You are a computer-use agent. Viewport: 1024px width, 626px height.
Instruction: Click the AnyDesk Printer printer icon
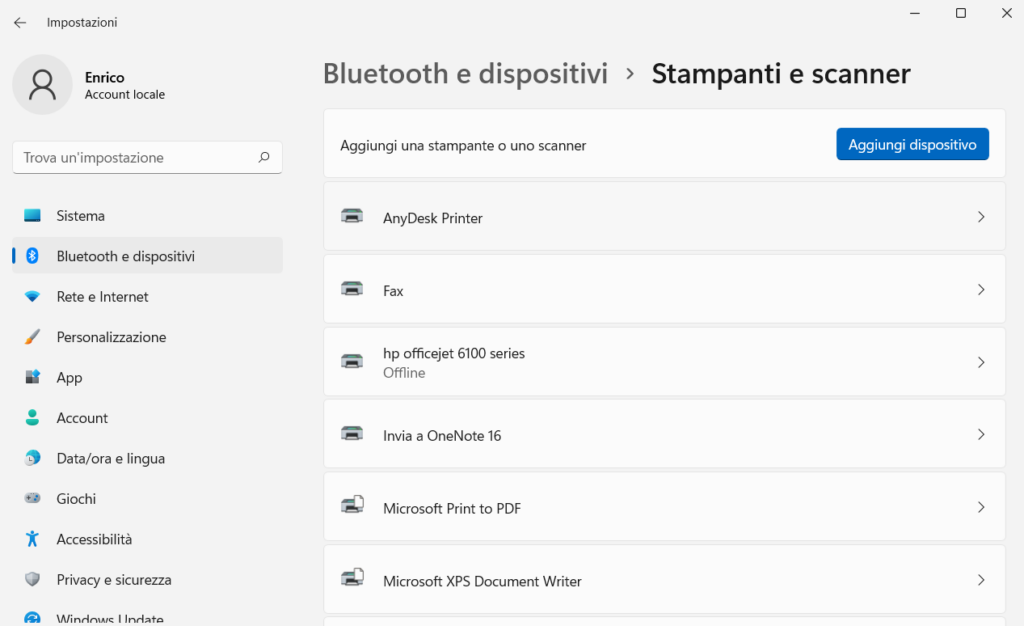pos(352,216)
